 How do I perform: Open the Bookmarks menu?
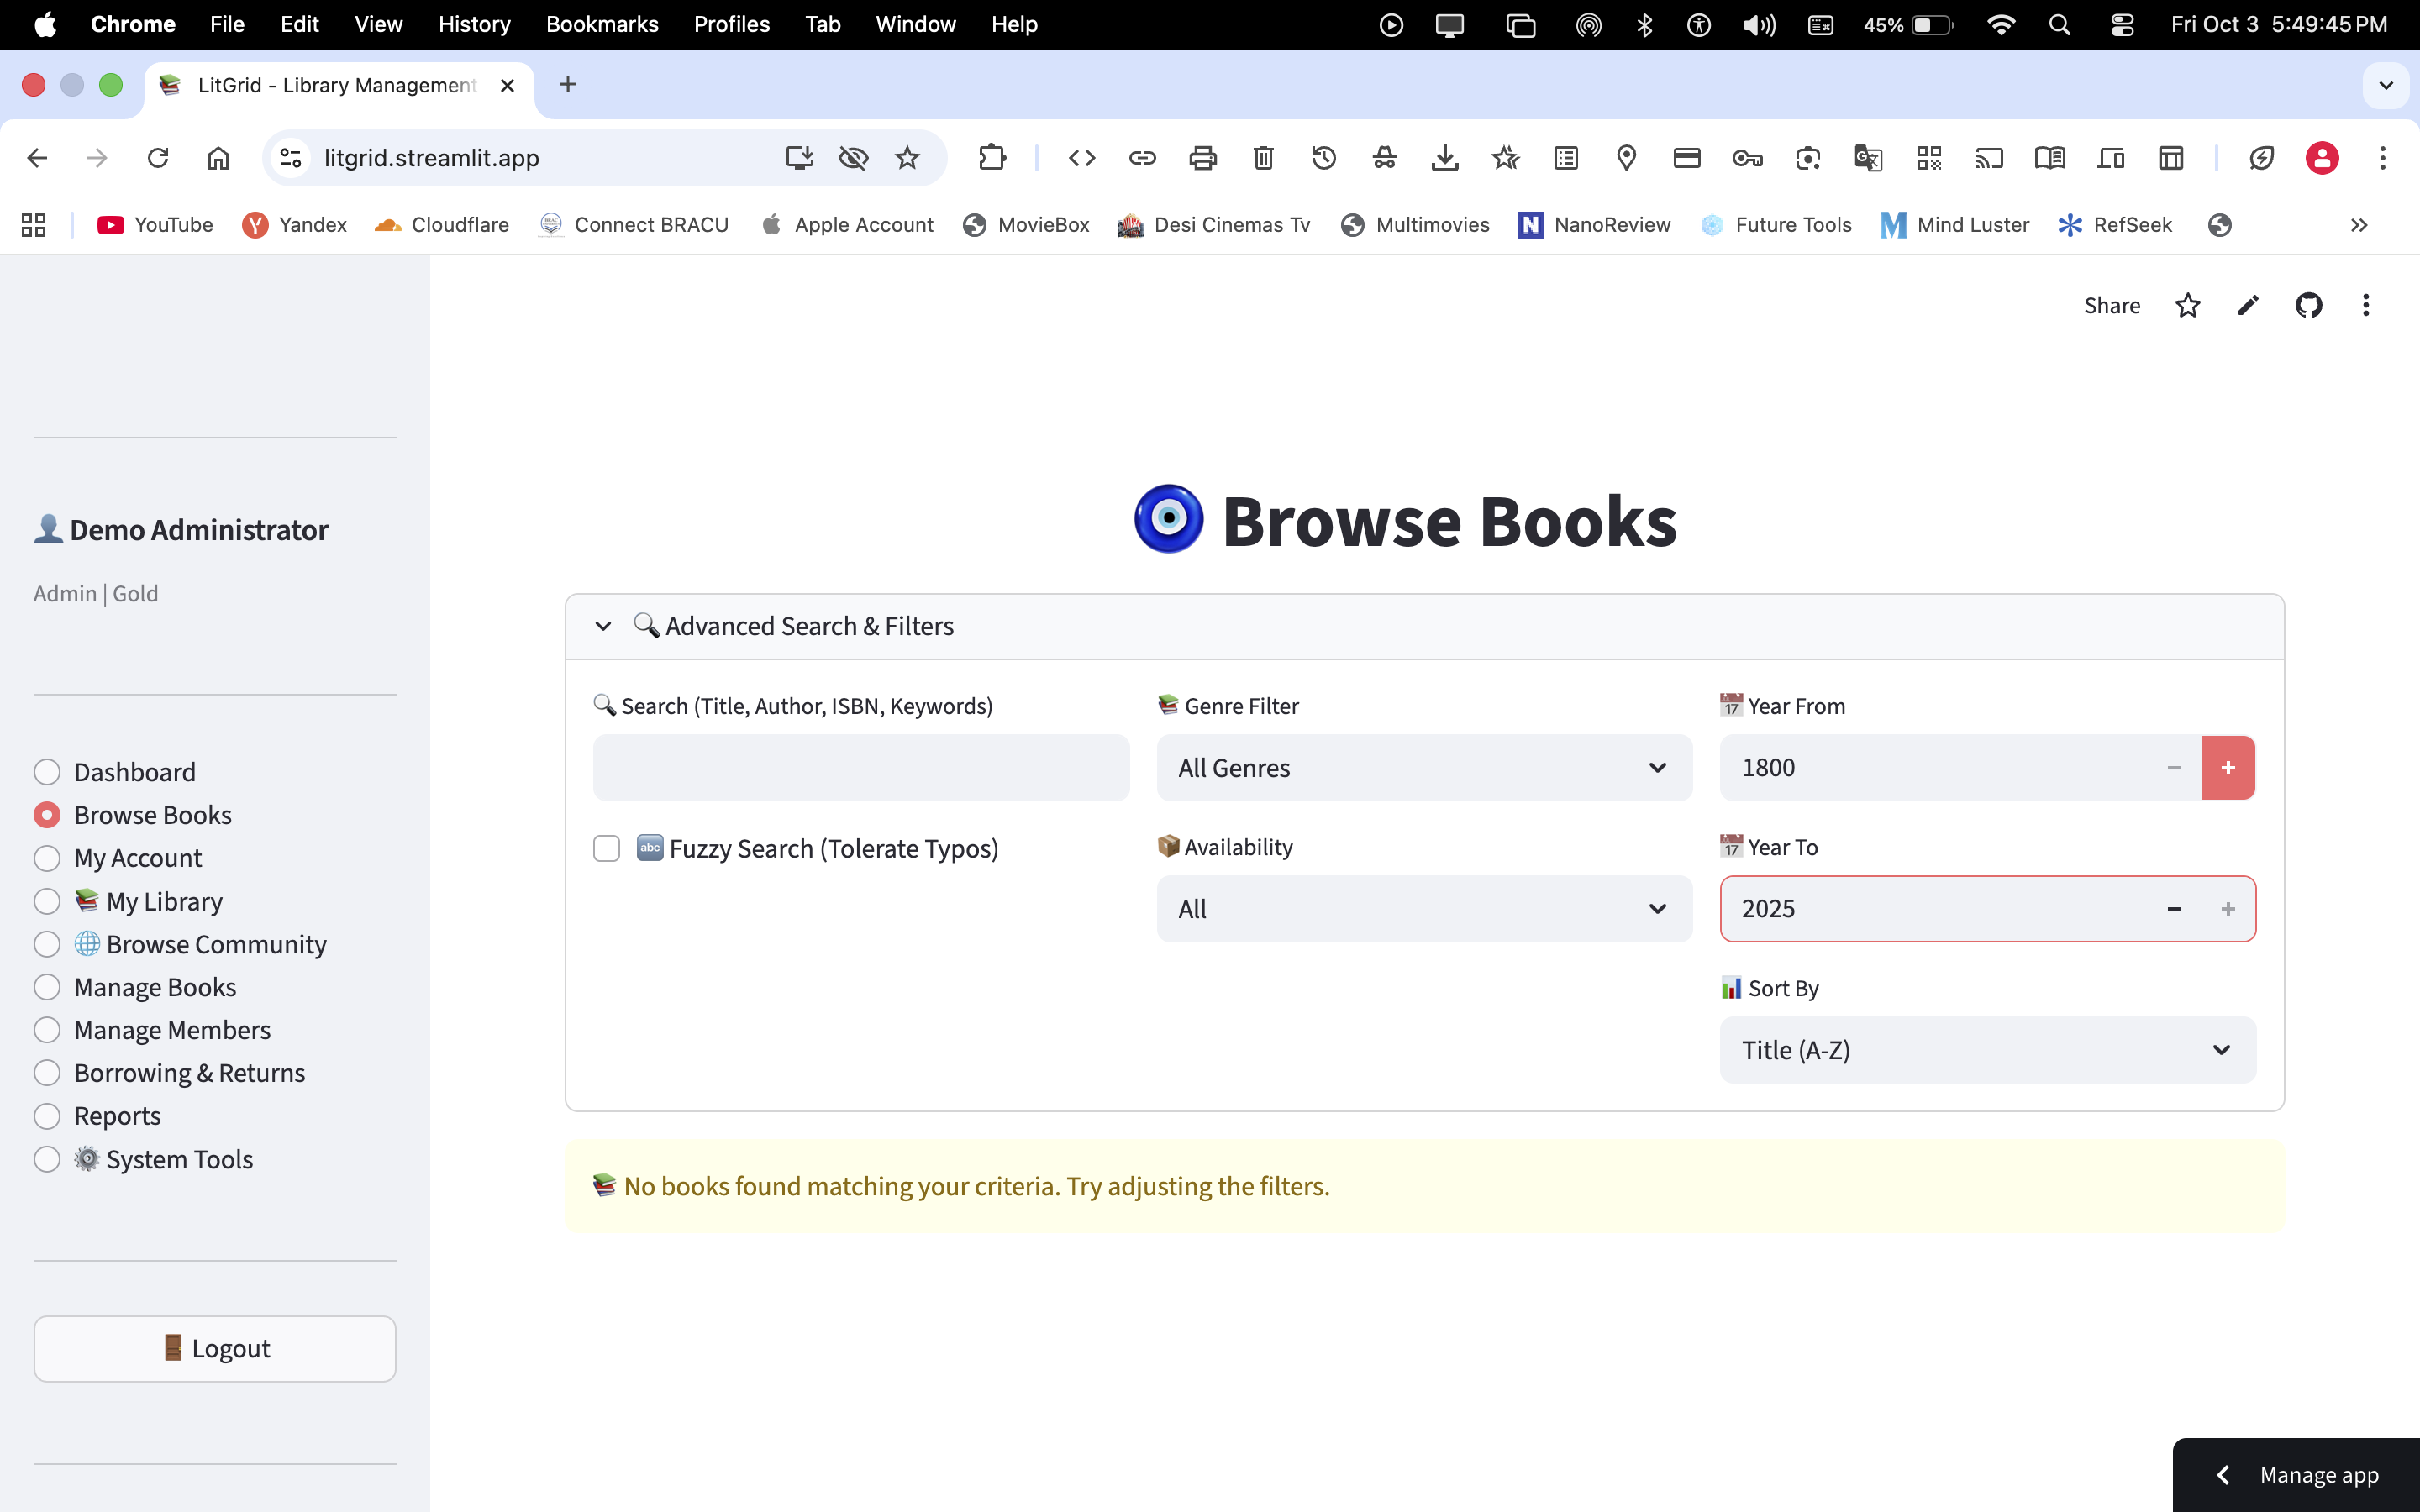[602, 24]
